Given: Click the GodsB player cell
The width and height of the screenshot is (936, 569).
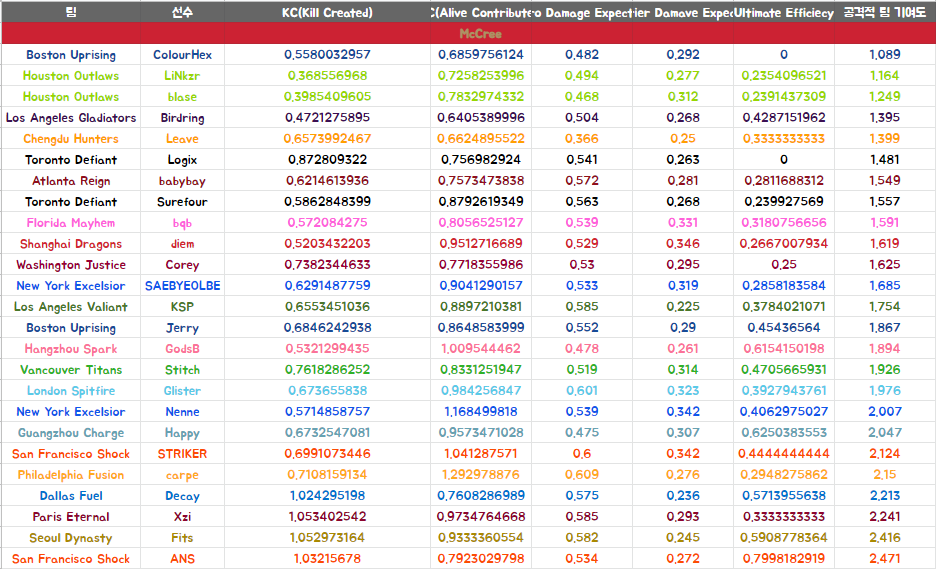Looking at the screenshot, I should 182,349.
